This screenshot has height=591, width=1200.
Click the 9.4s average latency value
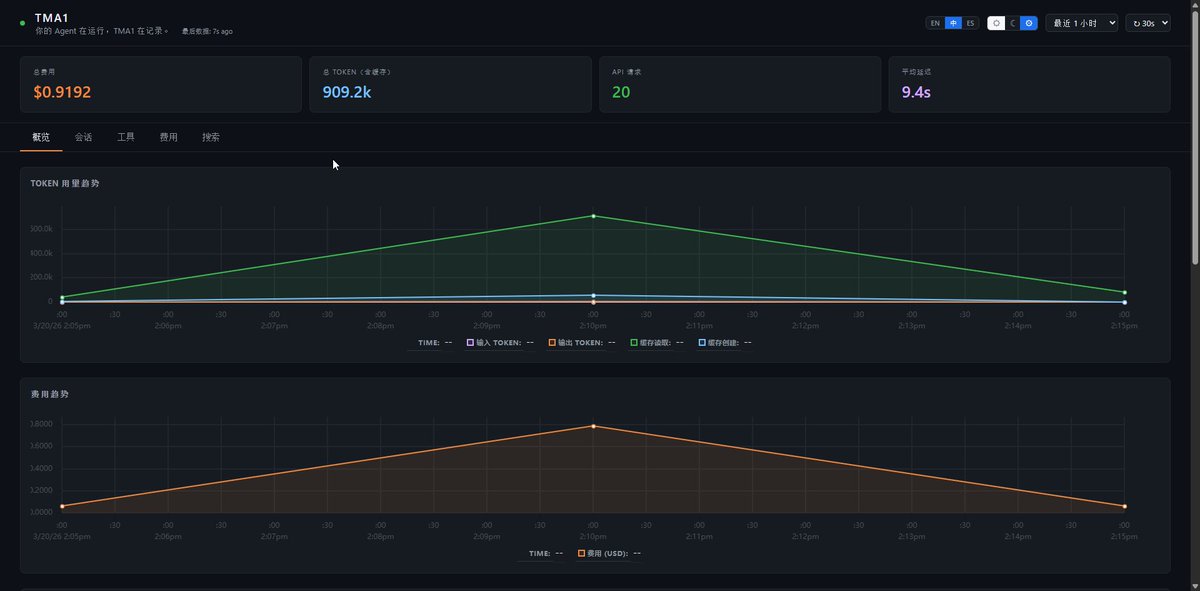(x=917, y=92)
